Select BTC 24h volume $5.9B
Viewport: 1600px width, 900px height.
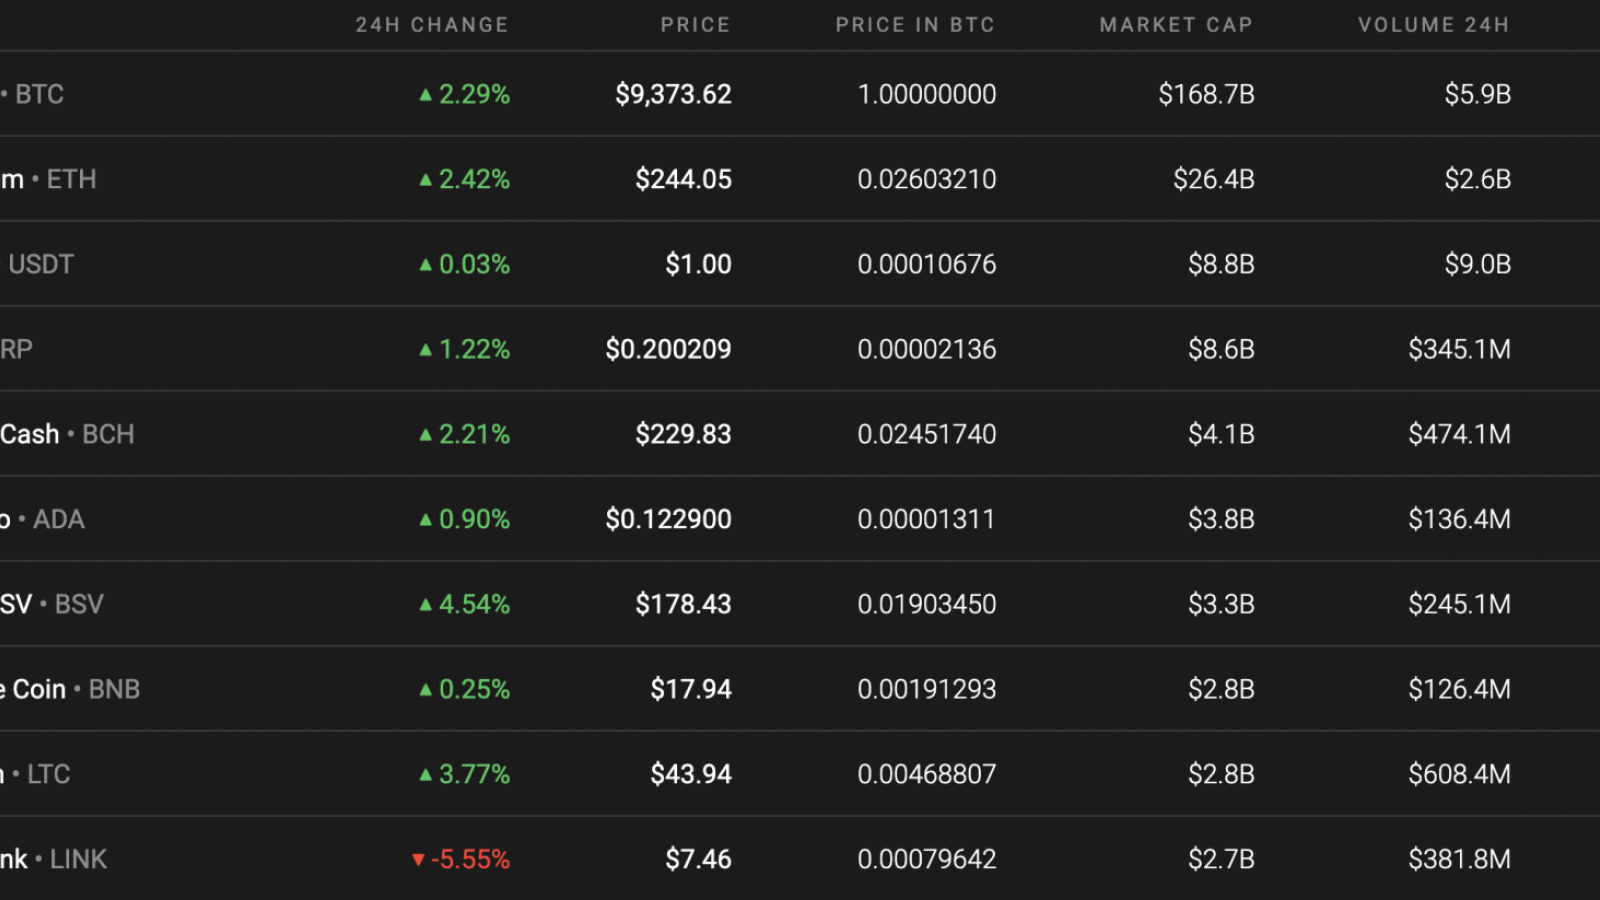[1477, 94]
